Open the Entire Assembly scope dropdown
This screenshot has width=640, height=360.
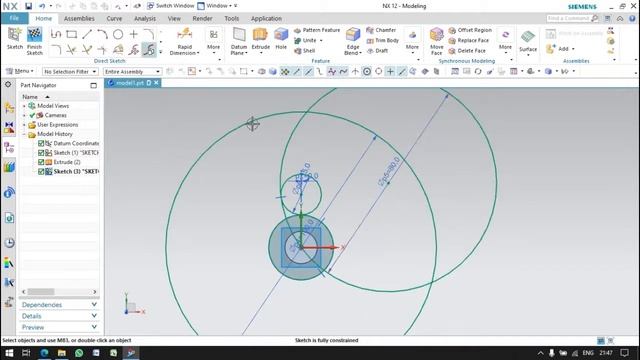click(x=133, y=71)
